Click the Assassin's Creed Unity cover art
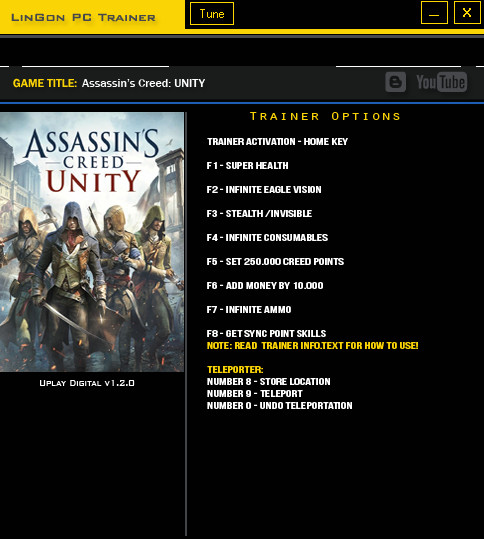484x539 pixels. (92, 242)
